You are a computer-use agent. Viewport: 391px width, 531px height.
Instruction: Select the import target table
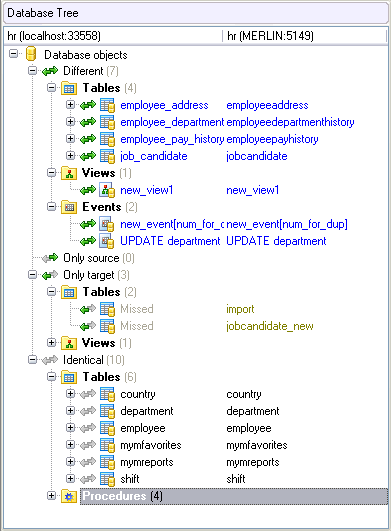point(240,309)
